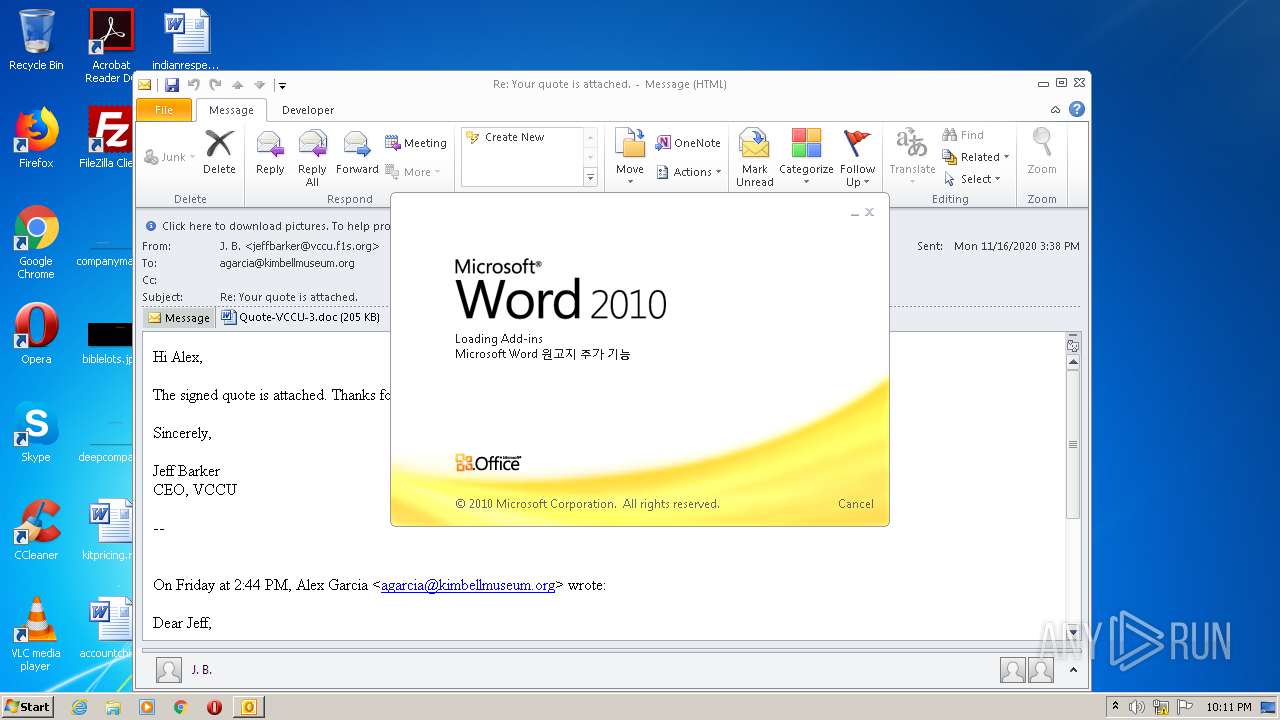
Task: Switch to the Developer tab
Action: [308, 110]
